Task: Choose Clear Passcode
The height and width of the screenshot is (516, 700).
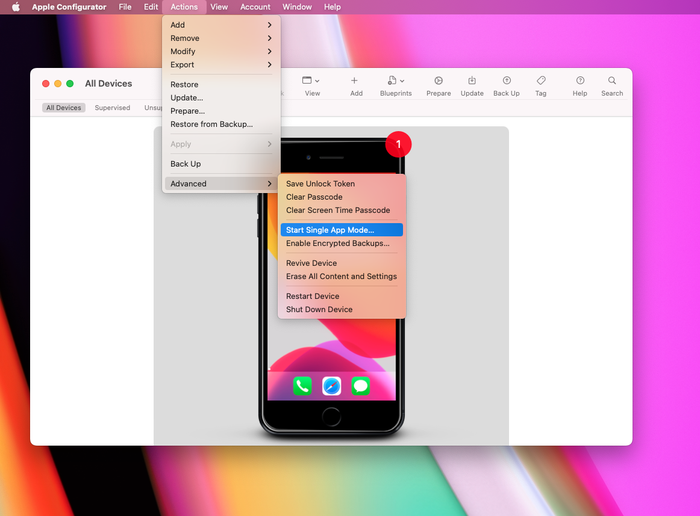Action: [x=342, y=197]
